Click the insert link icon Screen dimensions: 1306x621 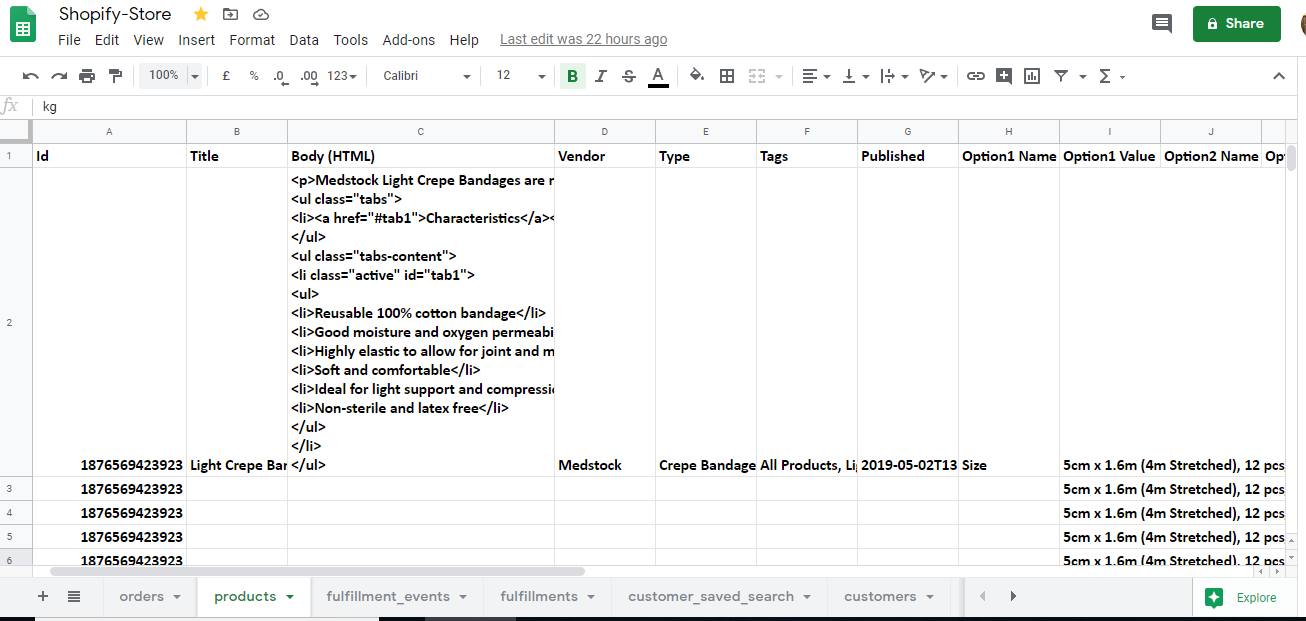pyautogui.click(x=975, y=76)
